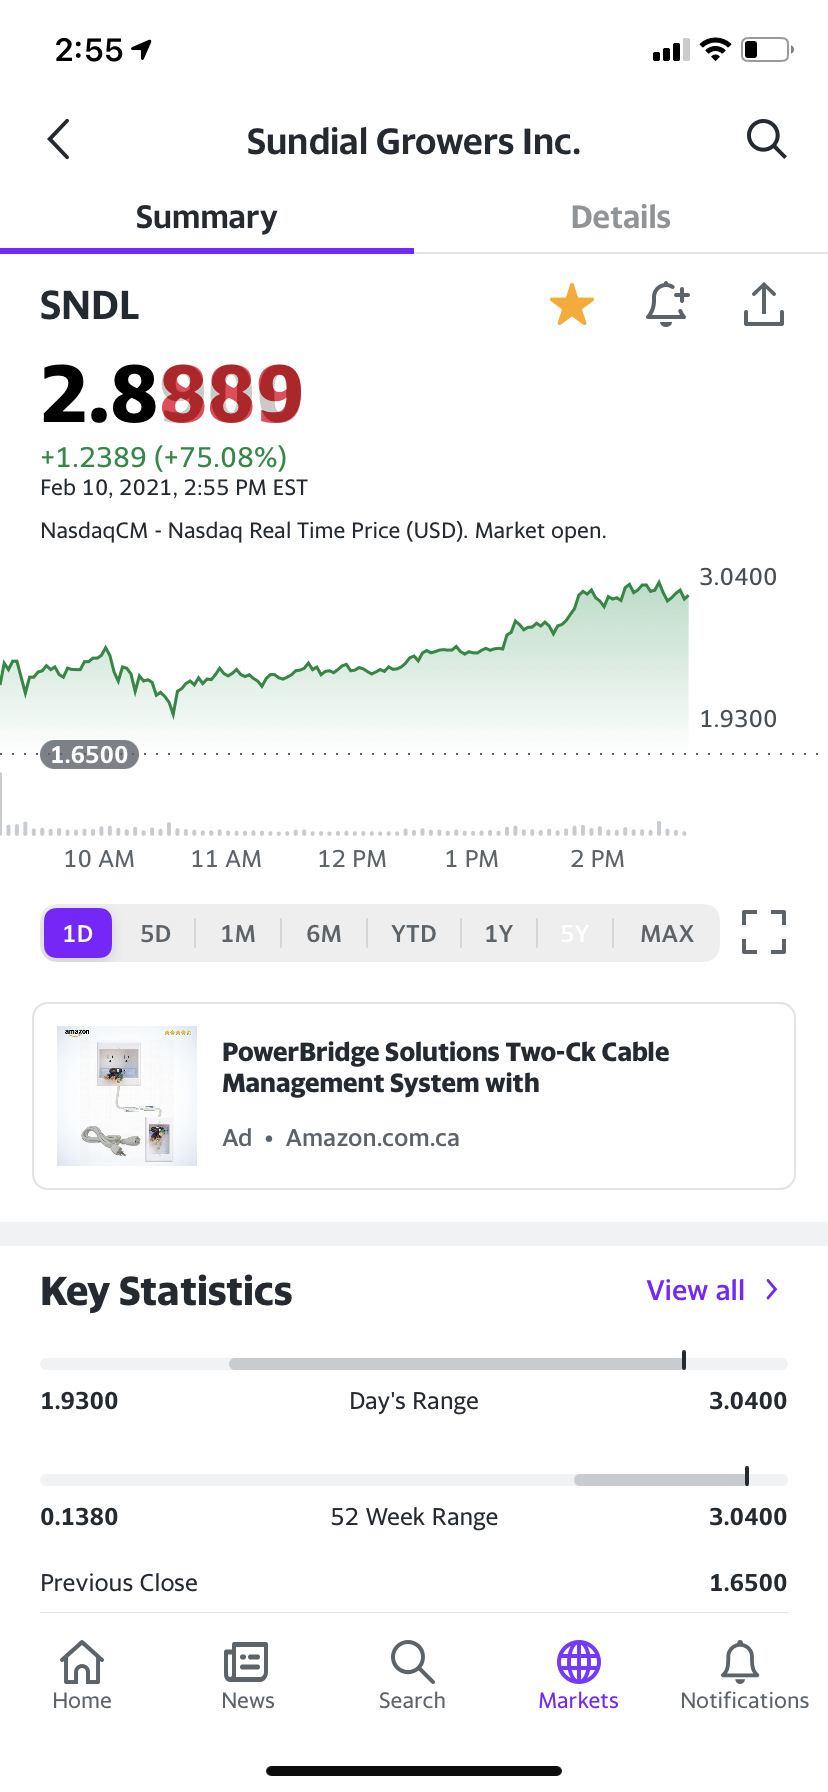828x1792 pixels.
Task: Select 1M chart range
Action: click(238, 933)
